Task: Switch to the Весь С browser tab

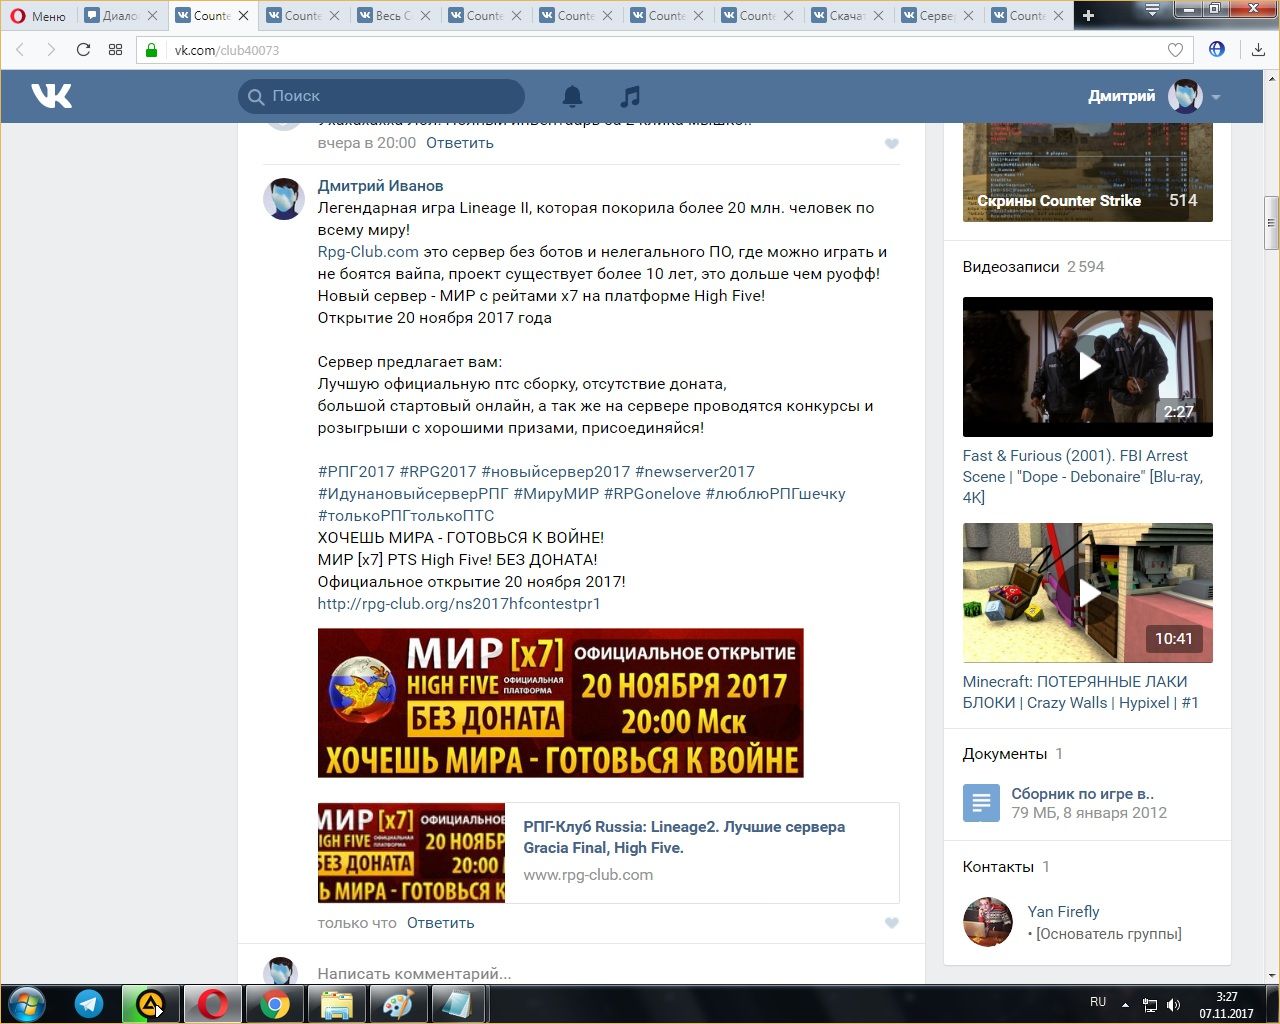Action: pos(397,15)
